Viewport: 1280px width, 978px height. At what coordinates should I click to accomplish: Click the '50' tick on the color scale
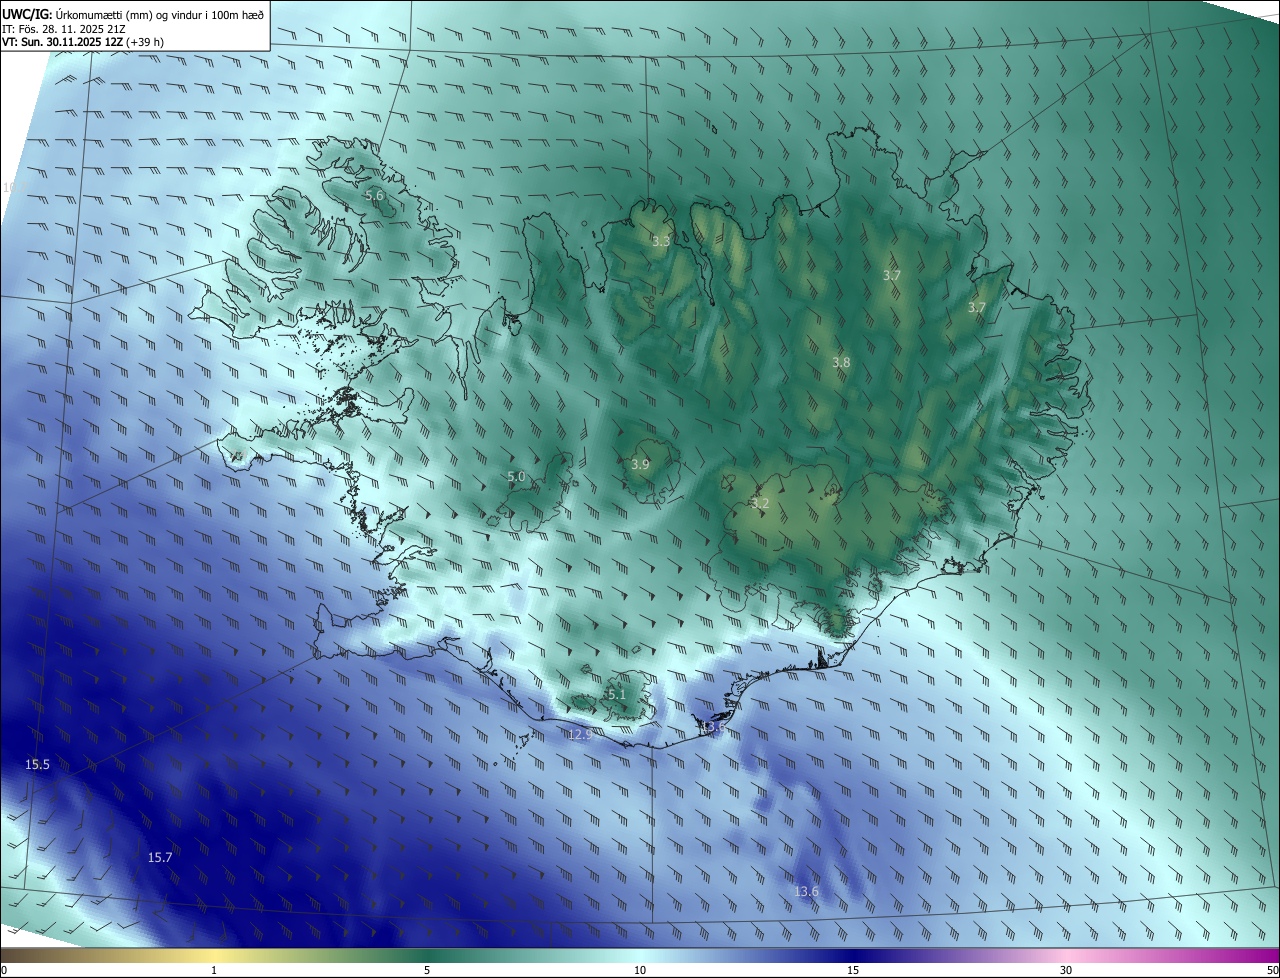coord(1272,970)
